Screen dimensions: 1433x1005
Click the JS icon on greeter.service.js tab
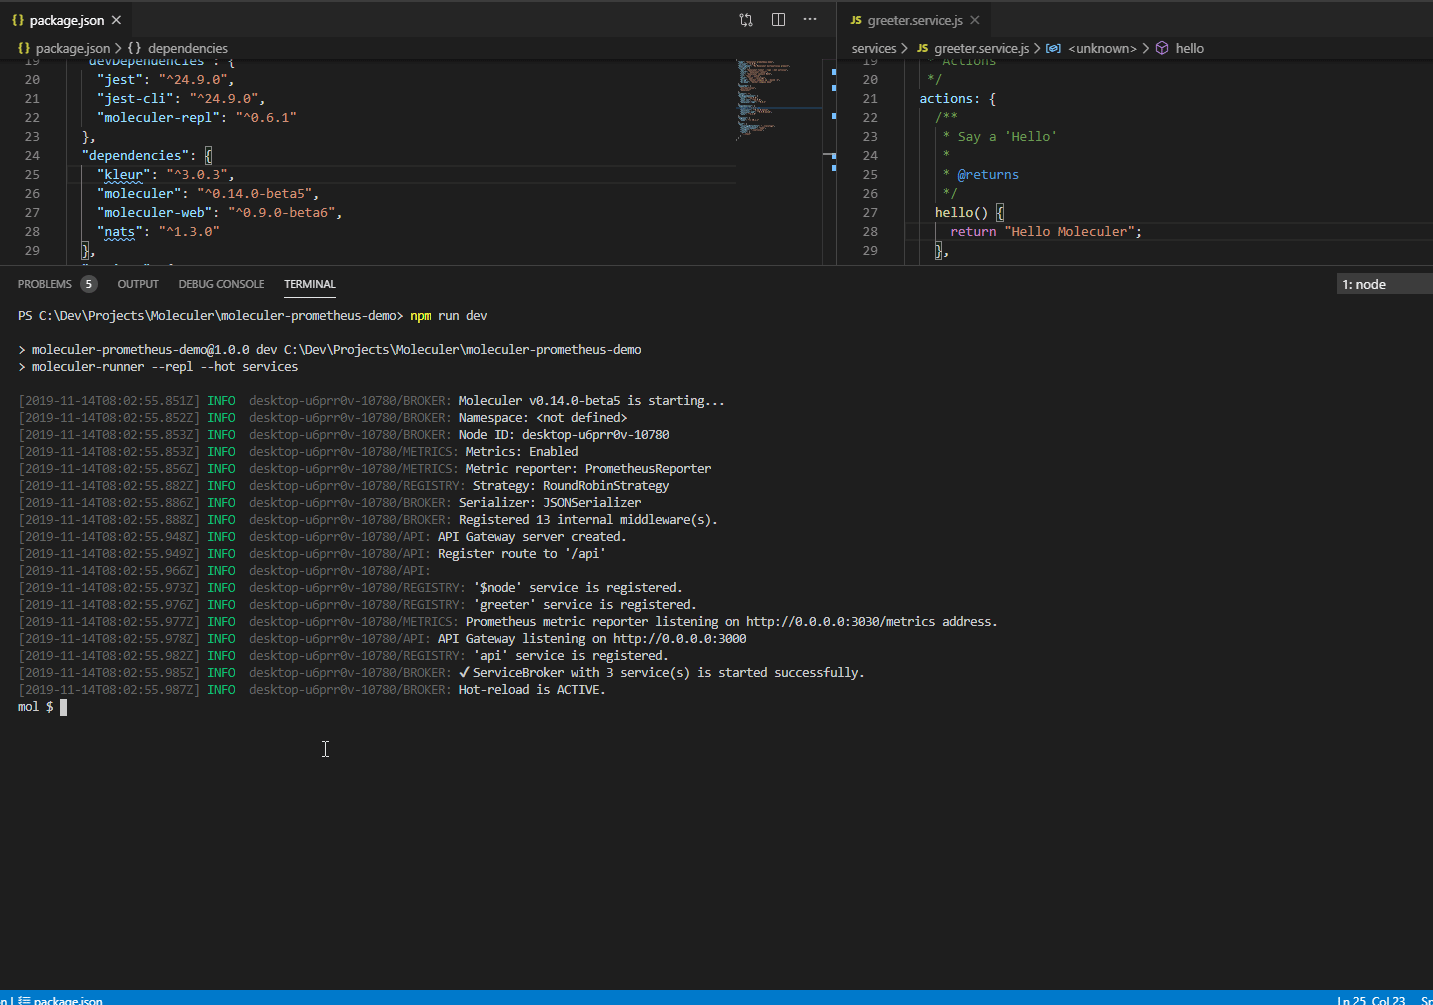(x=856, y=19)
